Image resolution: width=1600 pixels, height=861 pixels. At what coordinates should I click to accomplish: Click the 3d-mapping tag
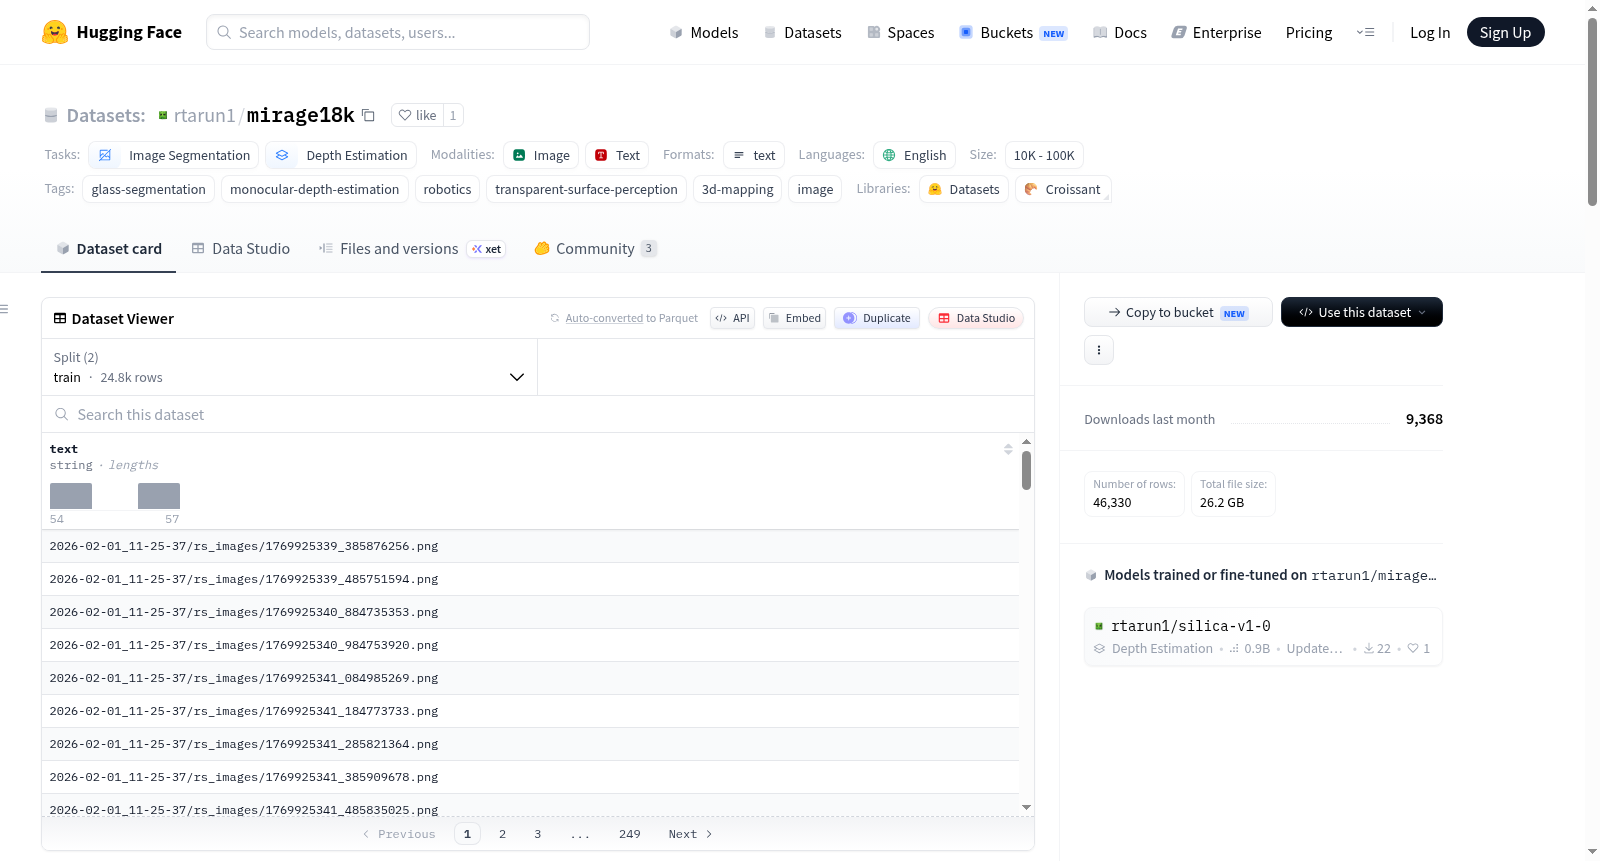pyautogui.click(x=738, y=189)
